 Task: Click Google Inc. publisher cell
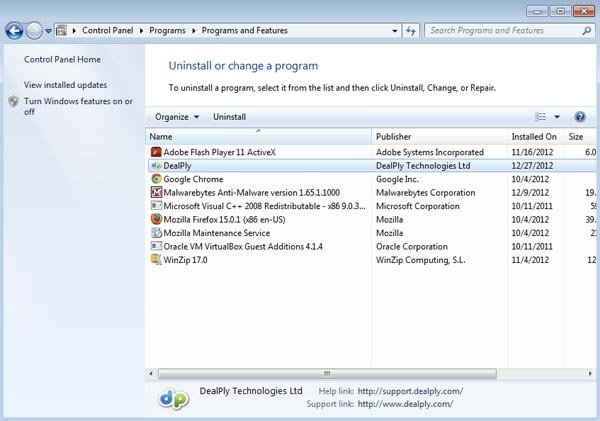397,179
